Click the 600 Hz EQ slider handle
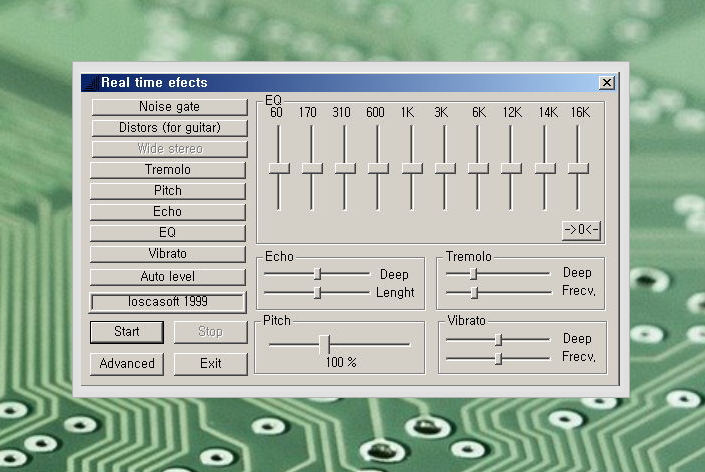This screenshot has width=705, height=472. click(378, 169)
